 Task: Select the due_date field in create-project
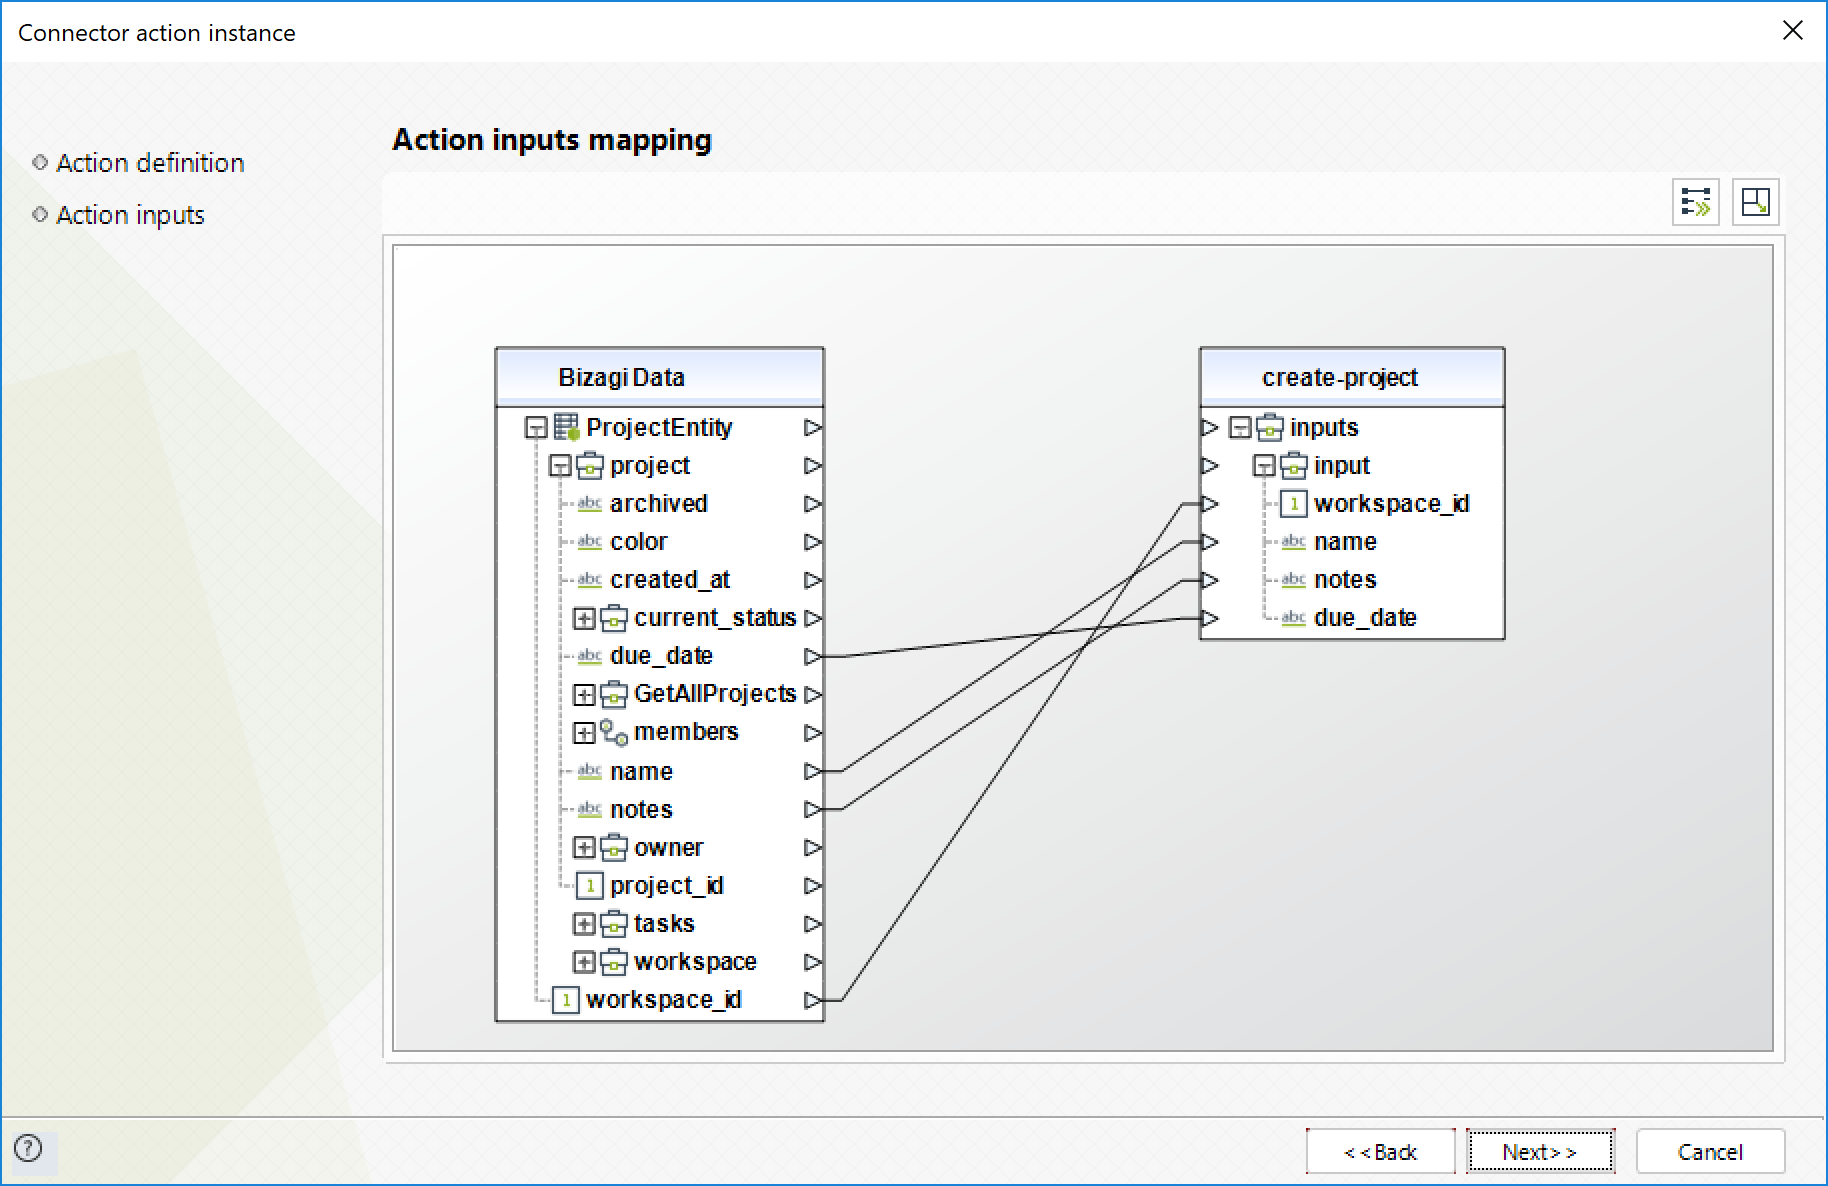[x=1352, y=618]
